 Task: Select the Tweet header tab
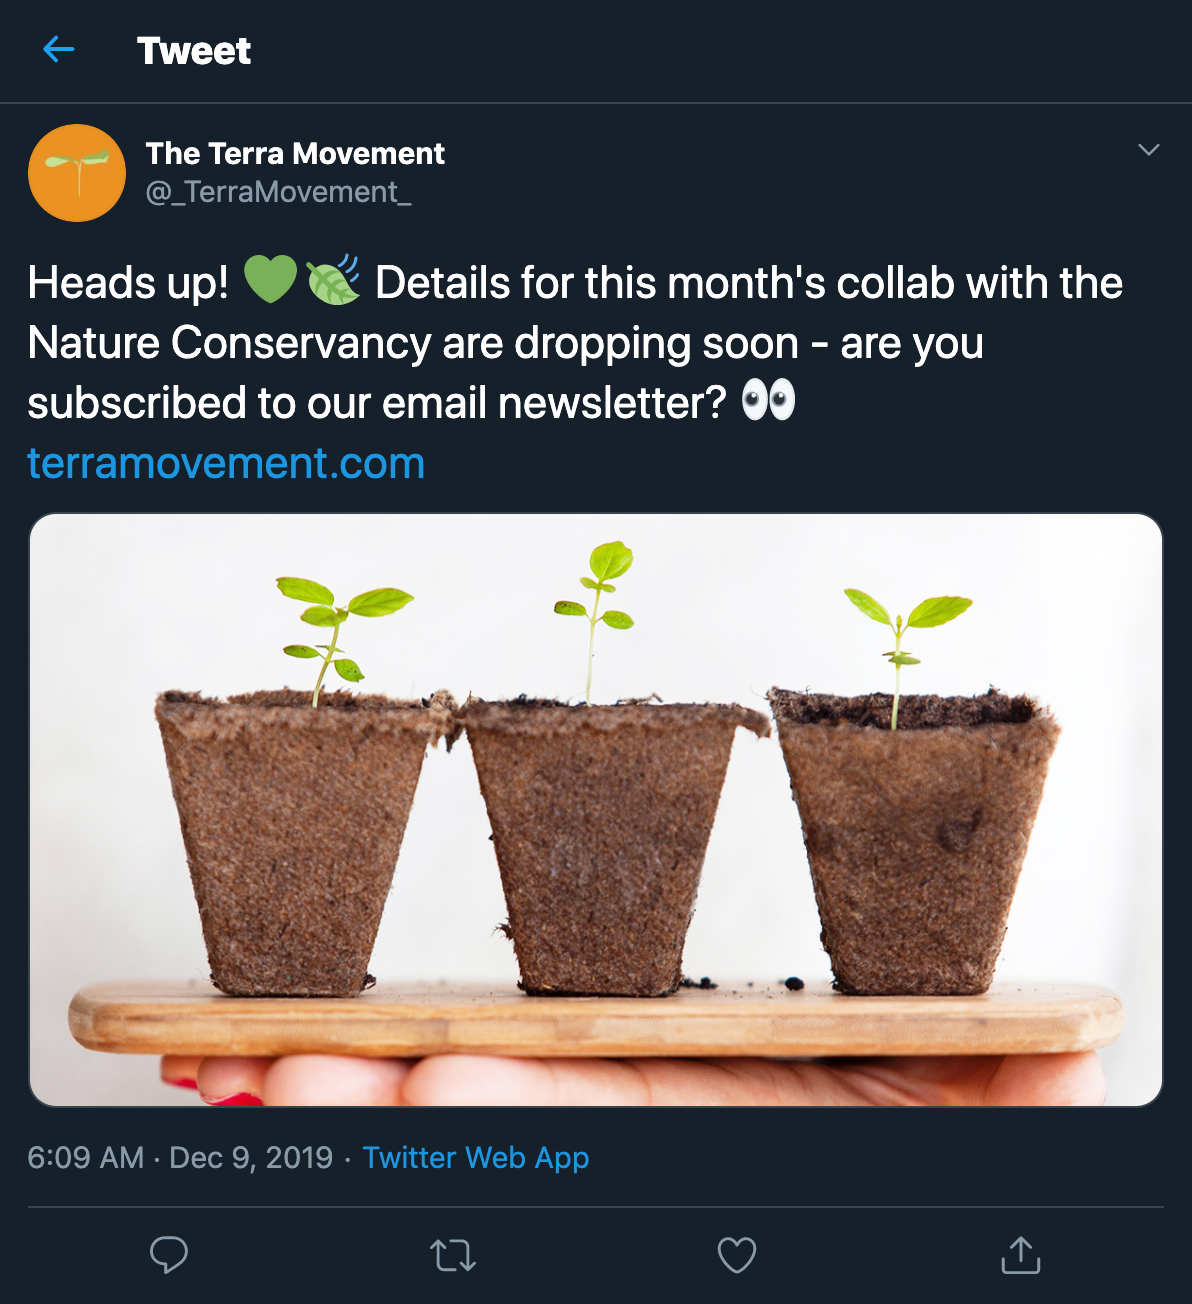point(195,50)
